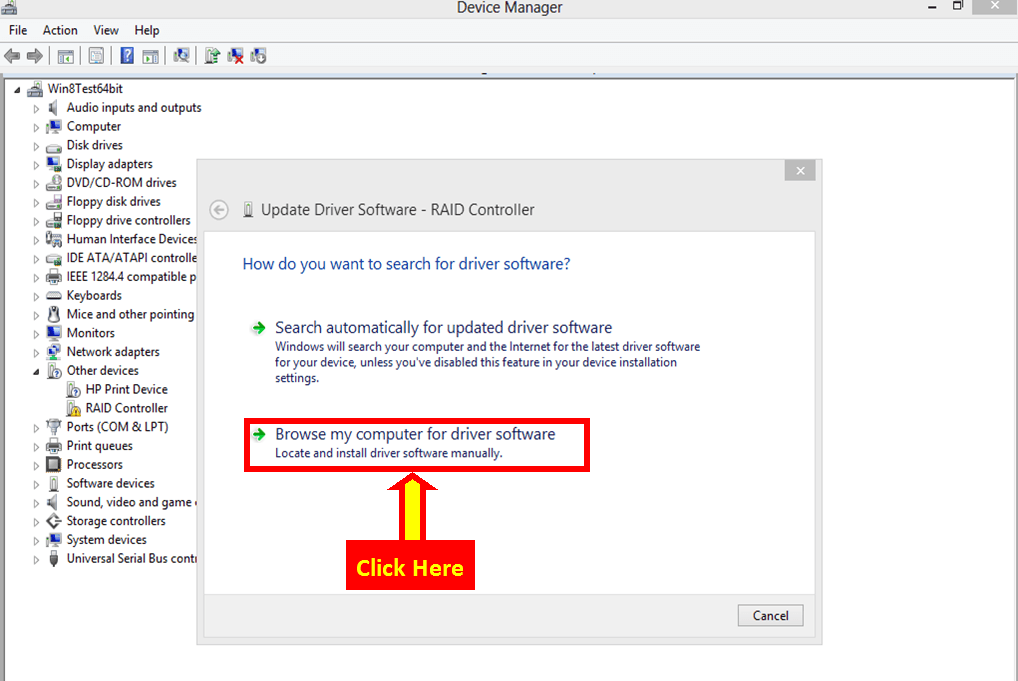Click Update Driver Software toolbar icon
This screenshot has height=681, width=1018.
coord(212,56)
